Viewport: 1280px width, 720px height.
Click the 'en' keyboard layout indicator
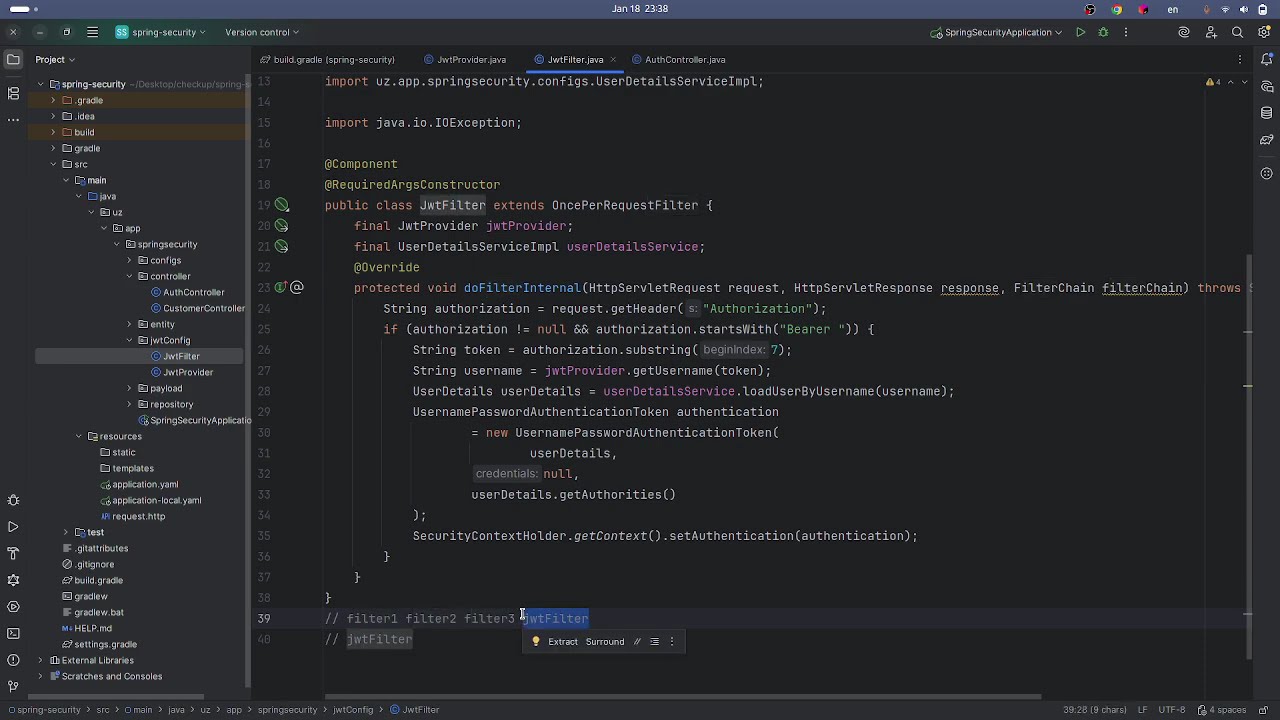1173,9
